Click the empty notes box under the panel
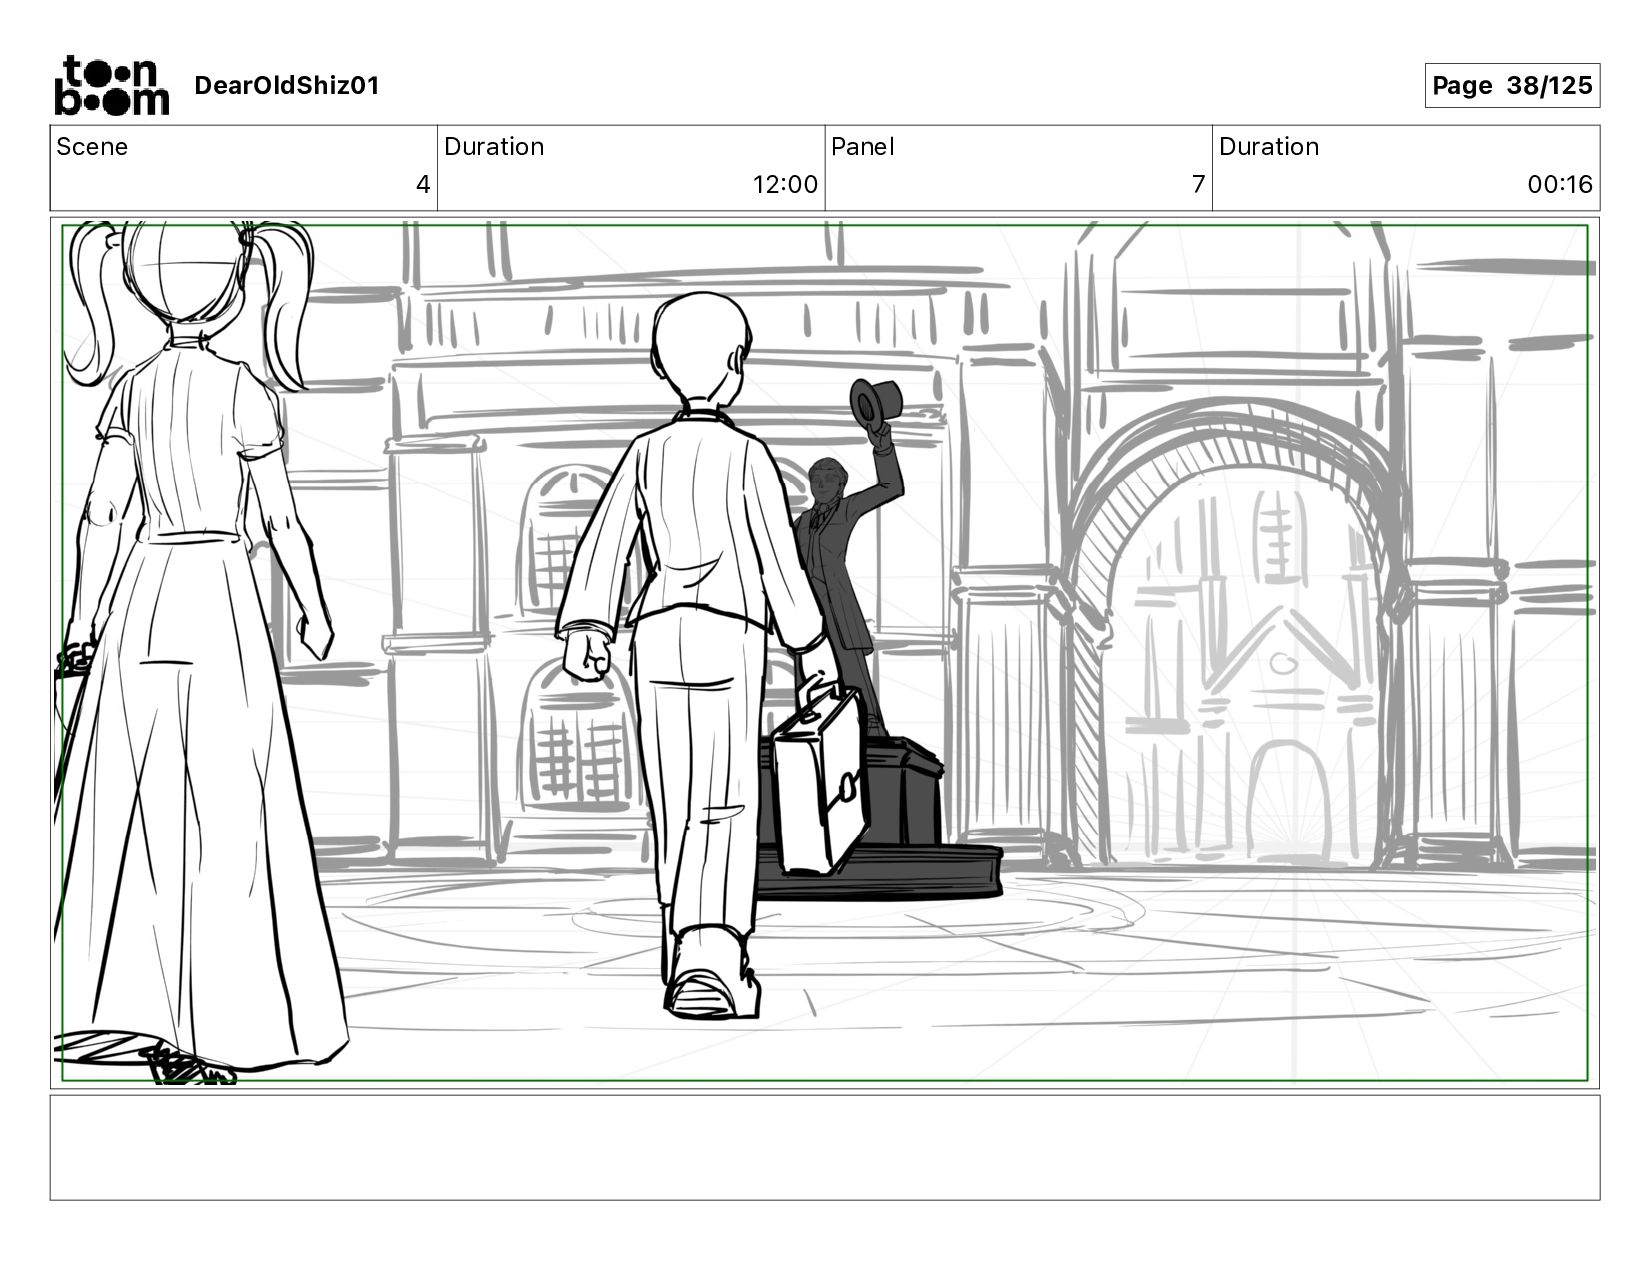1650x1275 pixels. point(825,1147)
